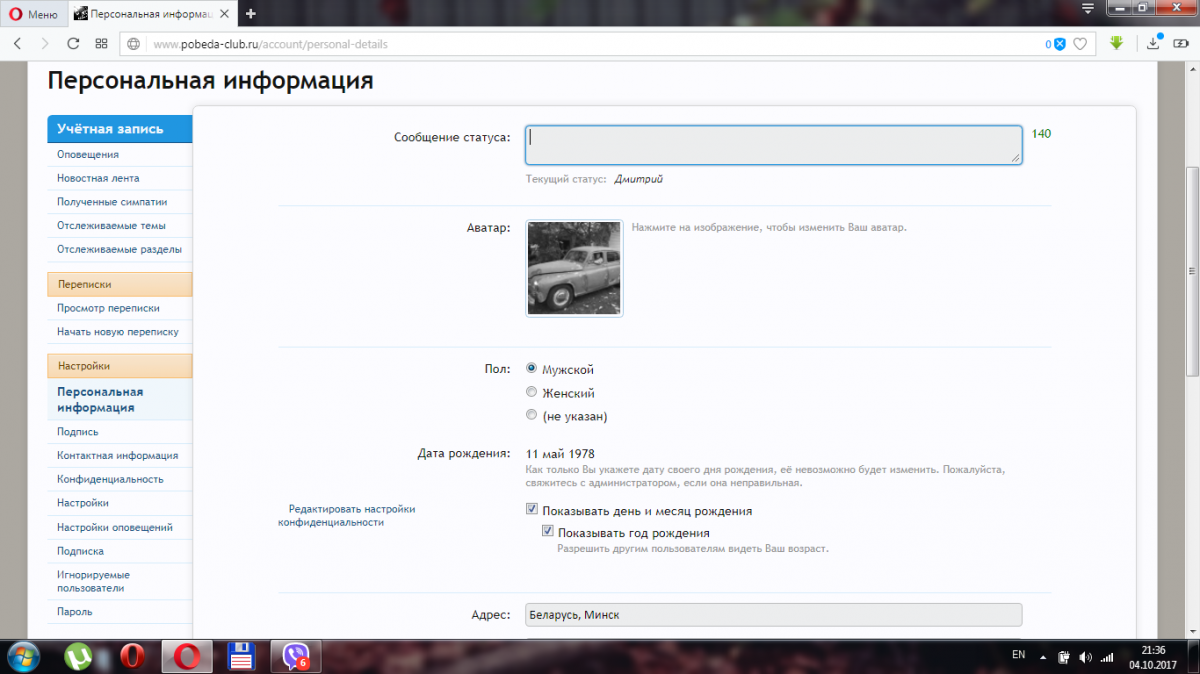The height and width of the screenshot is (674, 1200).
Task: Open Windows Start menu
Action: point(23,656)
